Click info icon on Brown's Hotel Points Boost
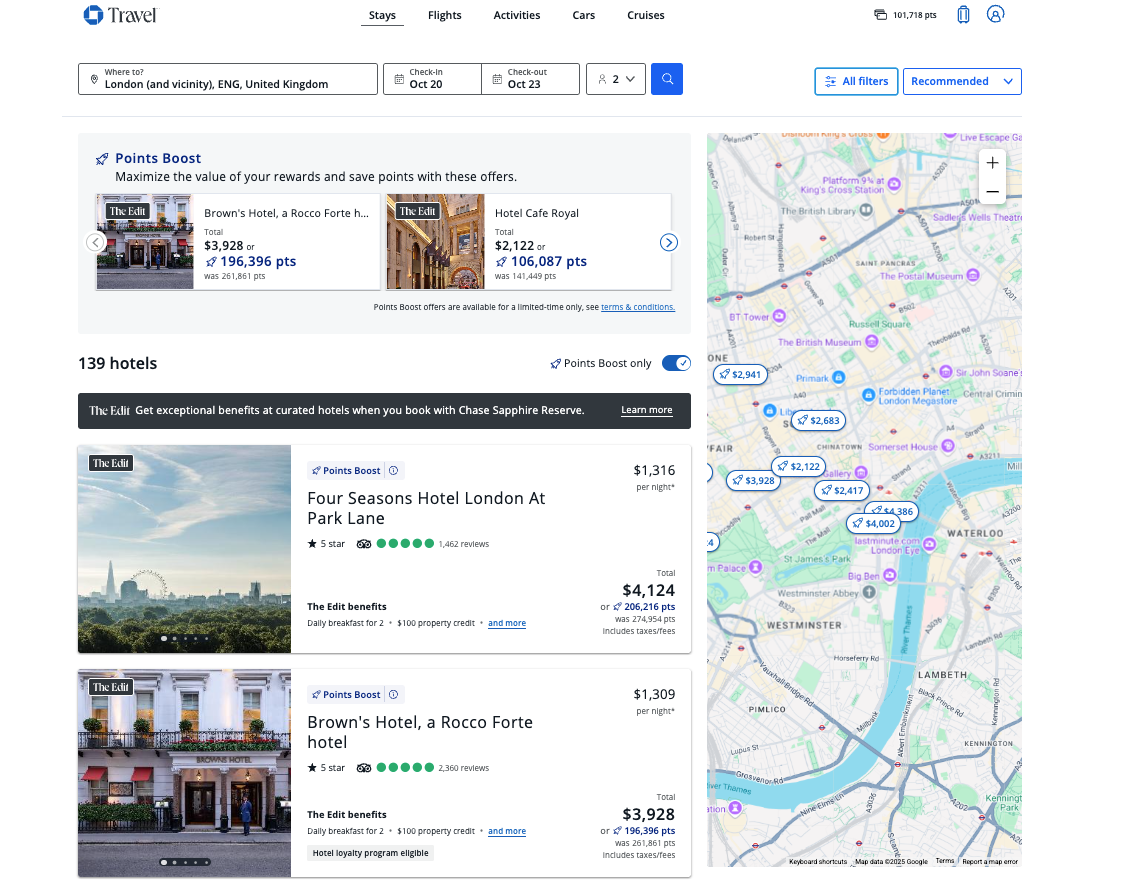The image size is (1144, 884). coord(394,694)
